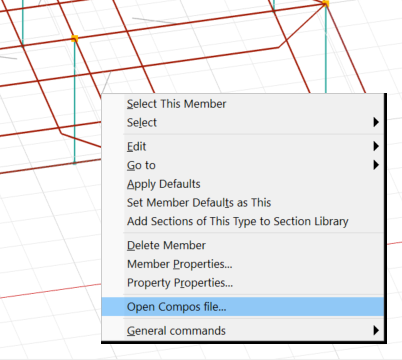Expand the Select submenu arrow
This screenshot has width=402, height=360.
point(376,122)
